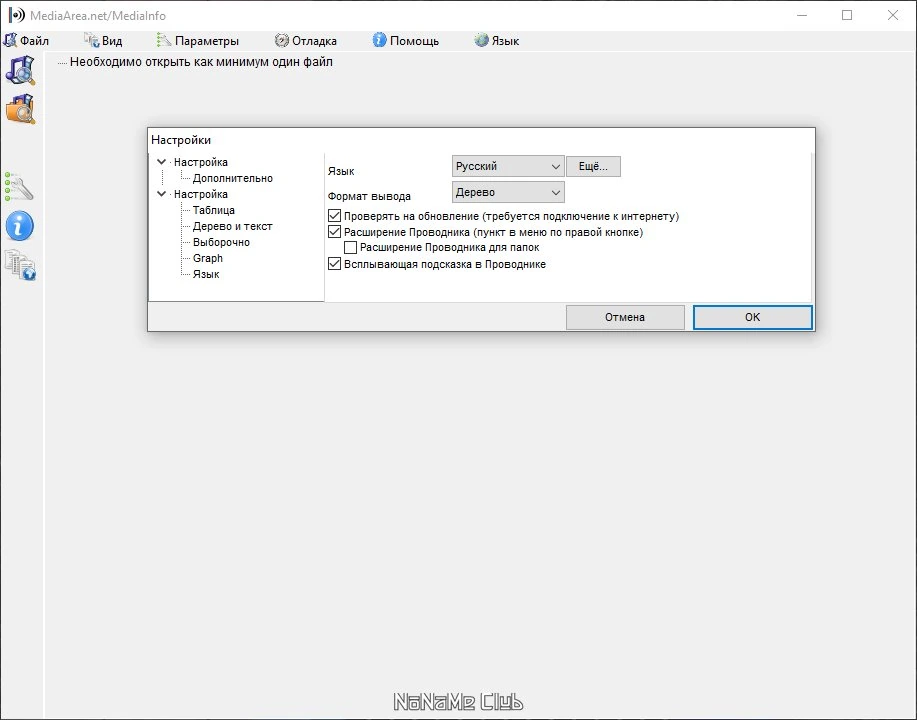Open the Отладка menu
The image size is (917, 720).
point(306,40)
